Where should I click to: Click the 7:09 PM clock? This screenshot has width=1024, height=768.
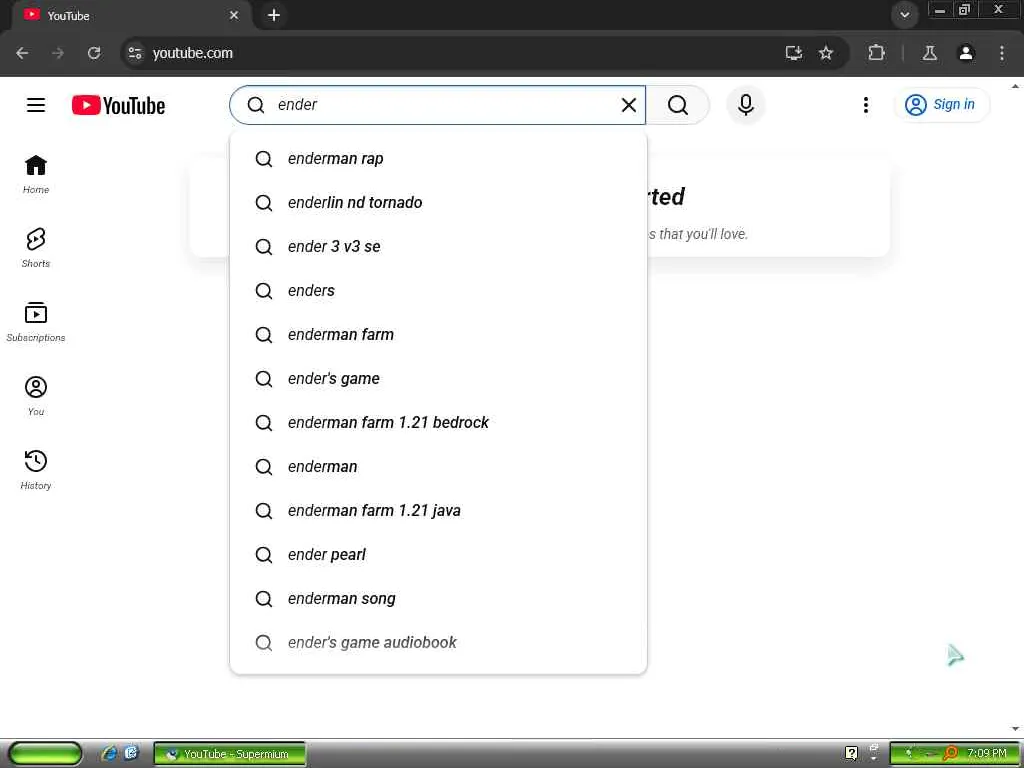click(987, 753)
